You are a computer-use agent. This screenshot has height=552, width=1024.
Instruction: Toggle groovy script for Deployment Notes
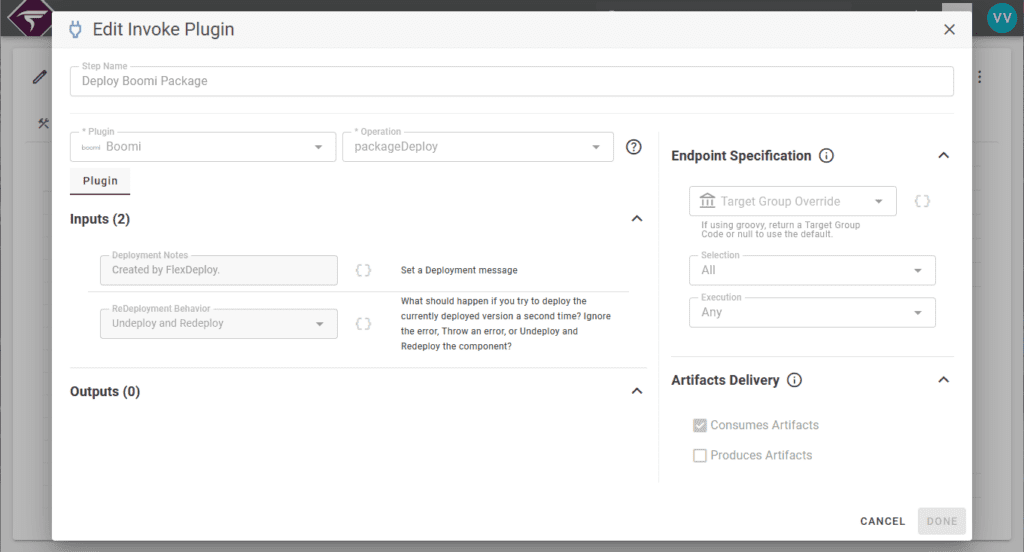[363, 270]
